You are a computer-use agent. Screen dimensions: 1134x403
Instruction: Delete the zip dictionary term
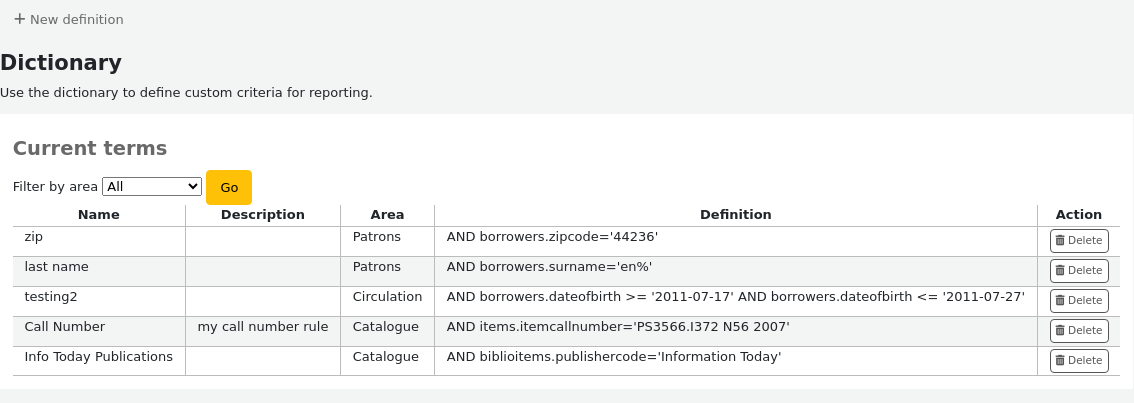click(1079, 241)
